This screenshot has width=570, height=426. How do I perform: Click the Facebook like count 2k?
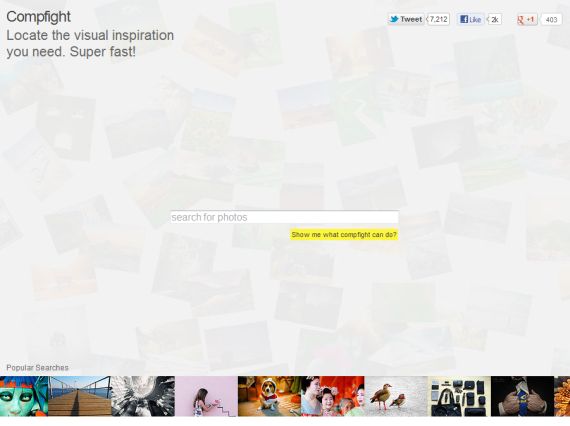[494, 20]
